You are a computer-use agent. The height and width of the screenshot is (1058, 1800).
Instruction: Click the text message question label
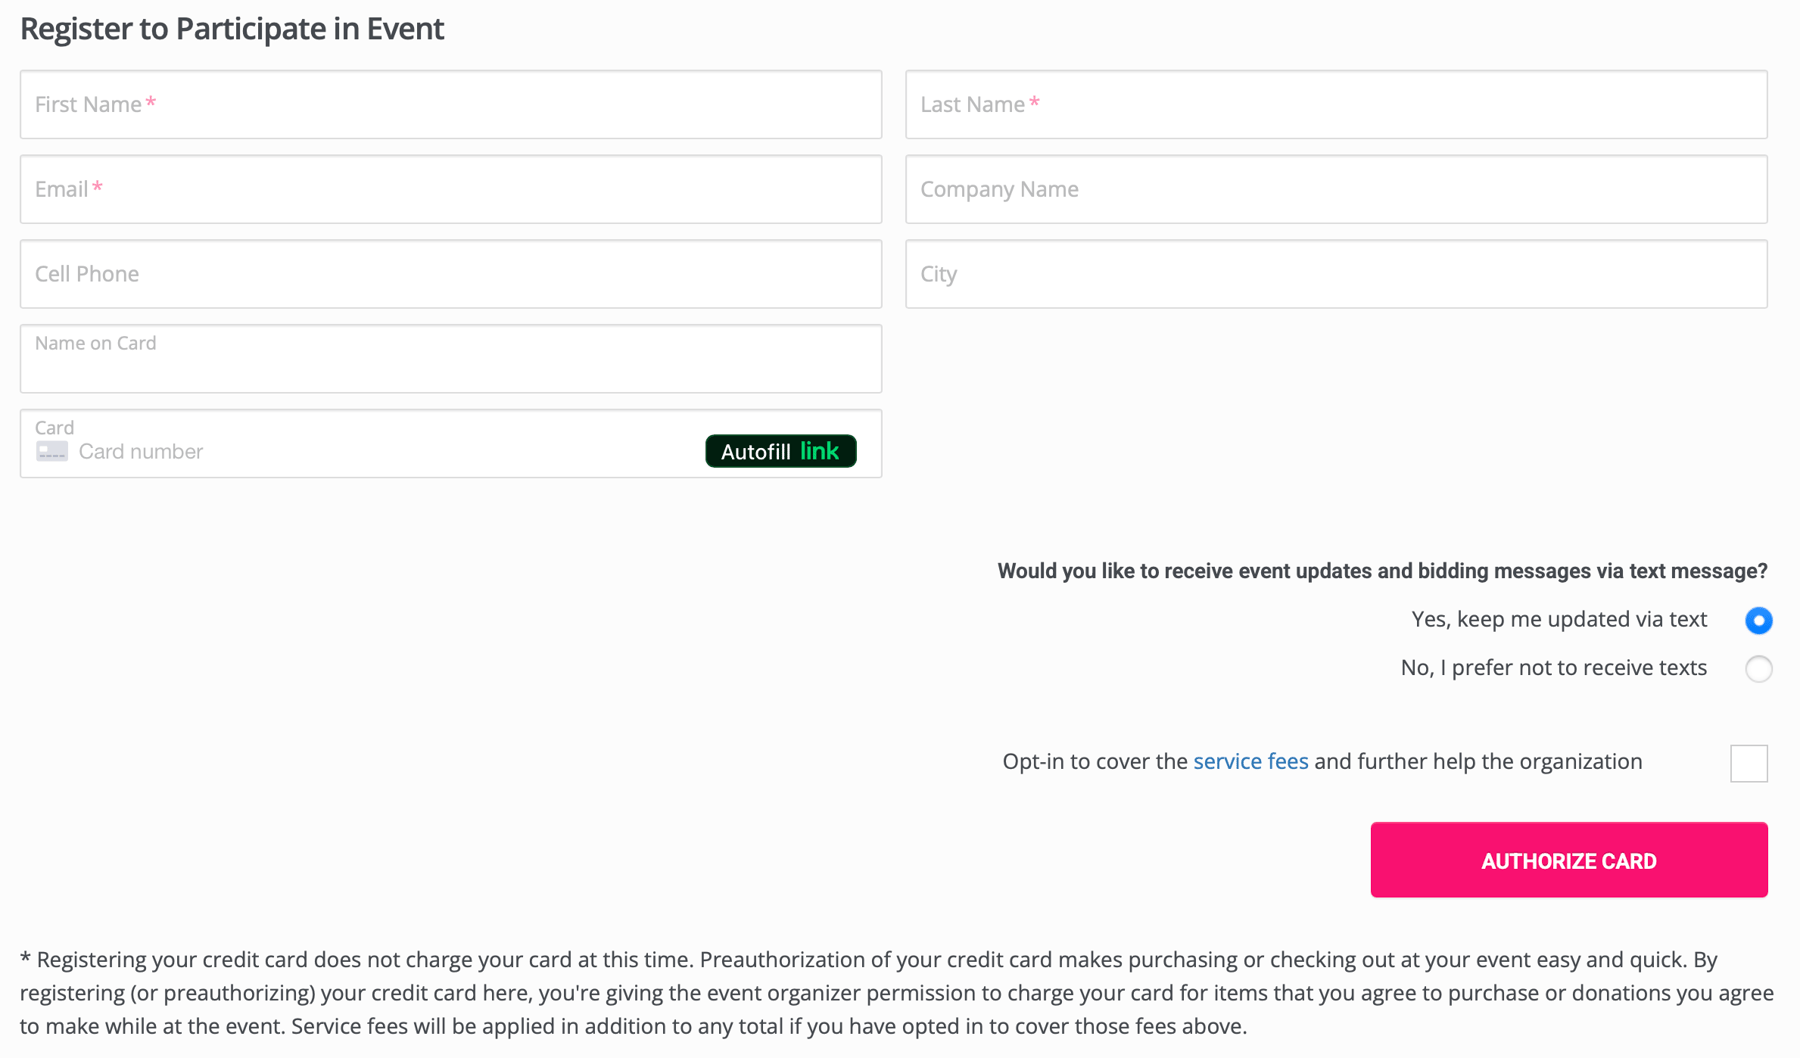[x=1382, y=571]
